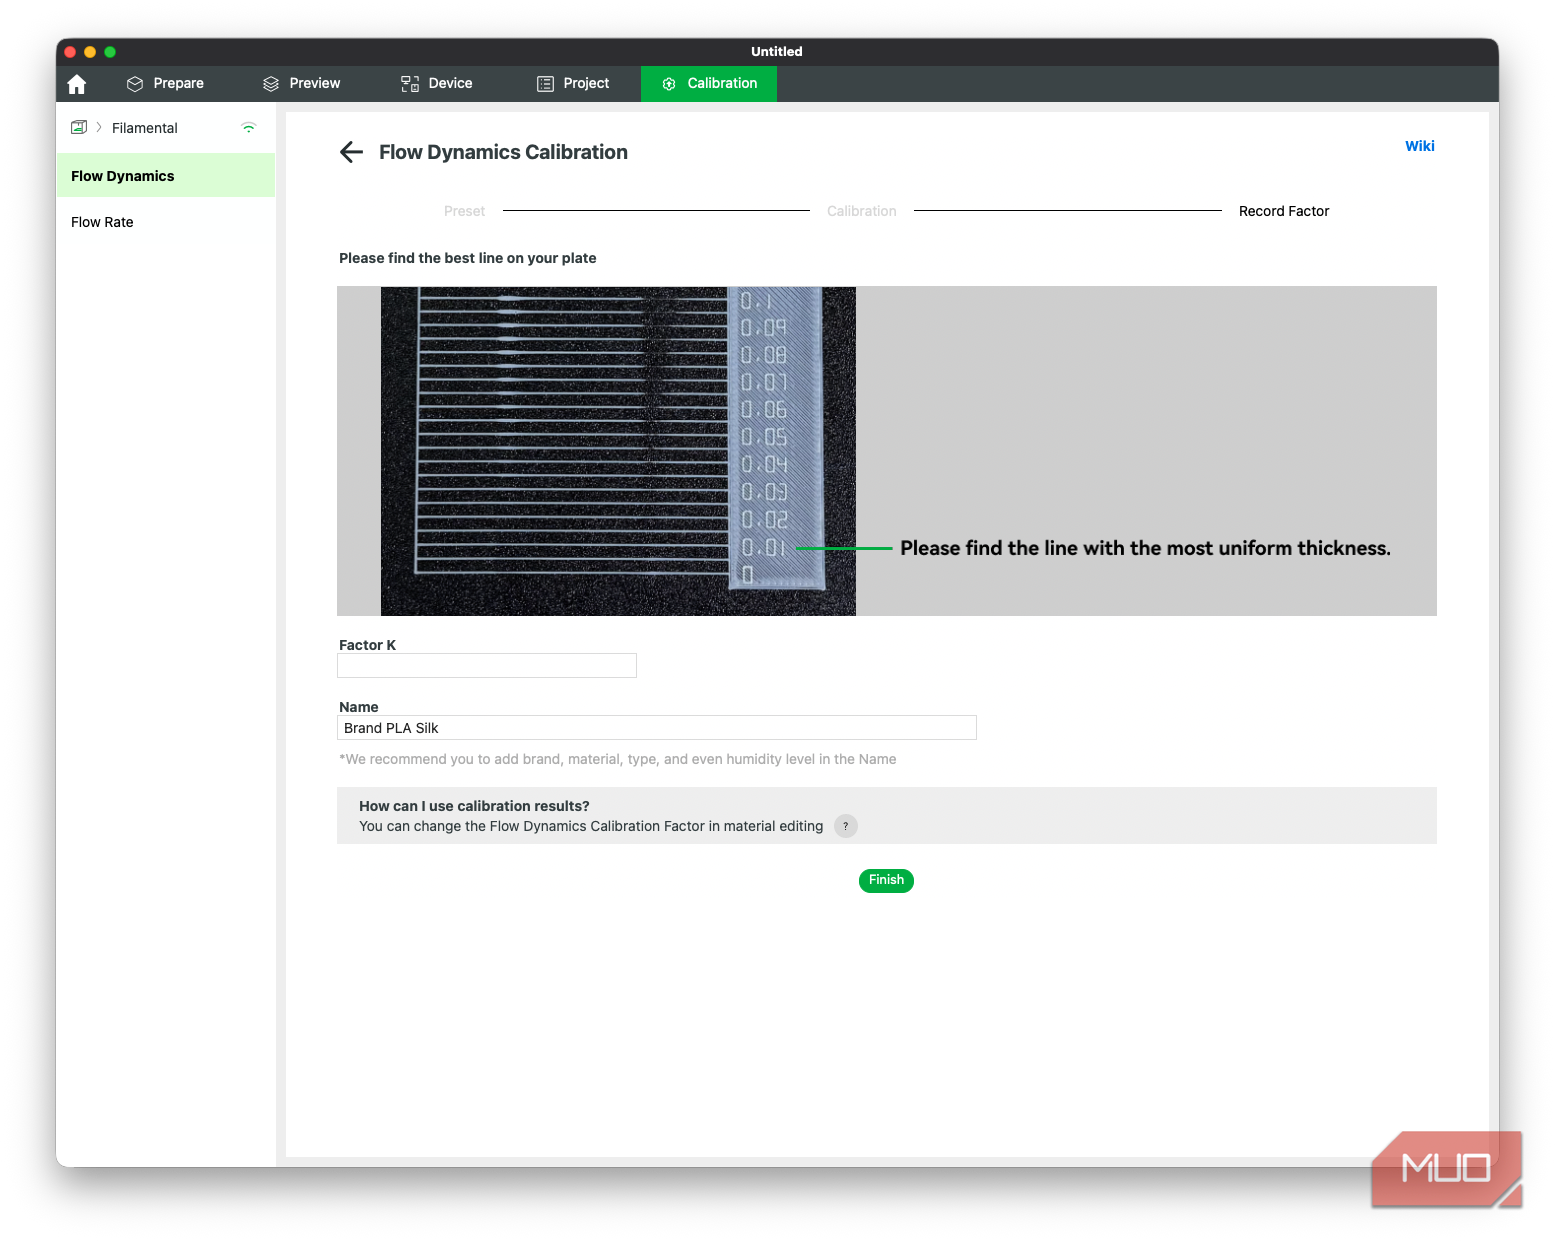Click the back arrow next to Flow Dynamics Calibration
1555x1241 pixels.
click(x=351, y=152)
